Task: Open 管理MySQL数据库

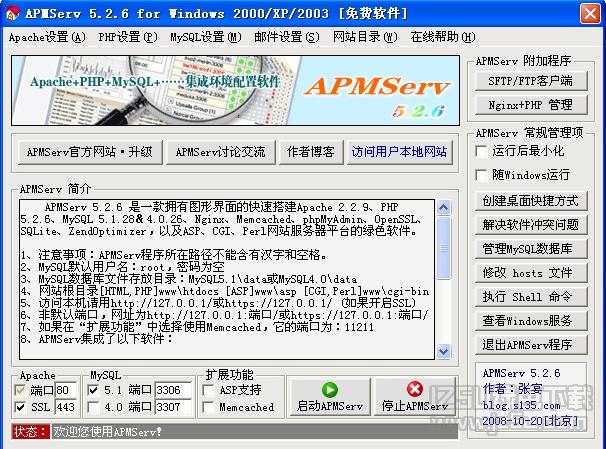Action: click(x=531, y=249)
